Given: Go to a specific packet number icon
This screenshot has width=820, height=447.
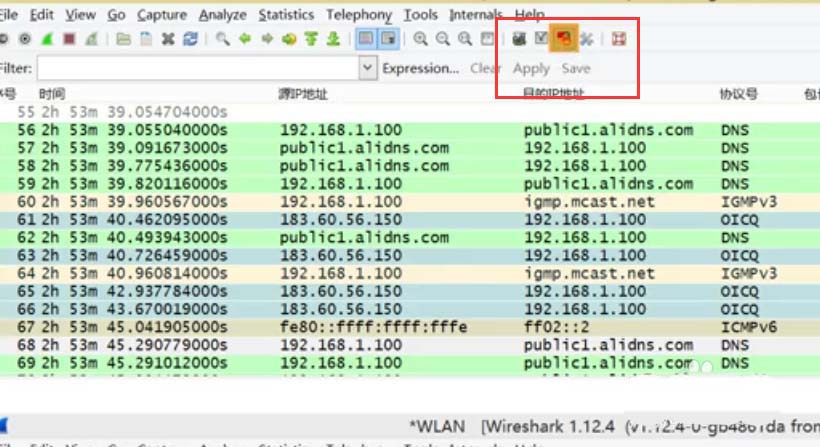Looking at the screenshot, I should coord(289,39).
